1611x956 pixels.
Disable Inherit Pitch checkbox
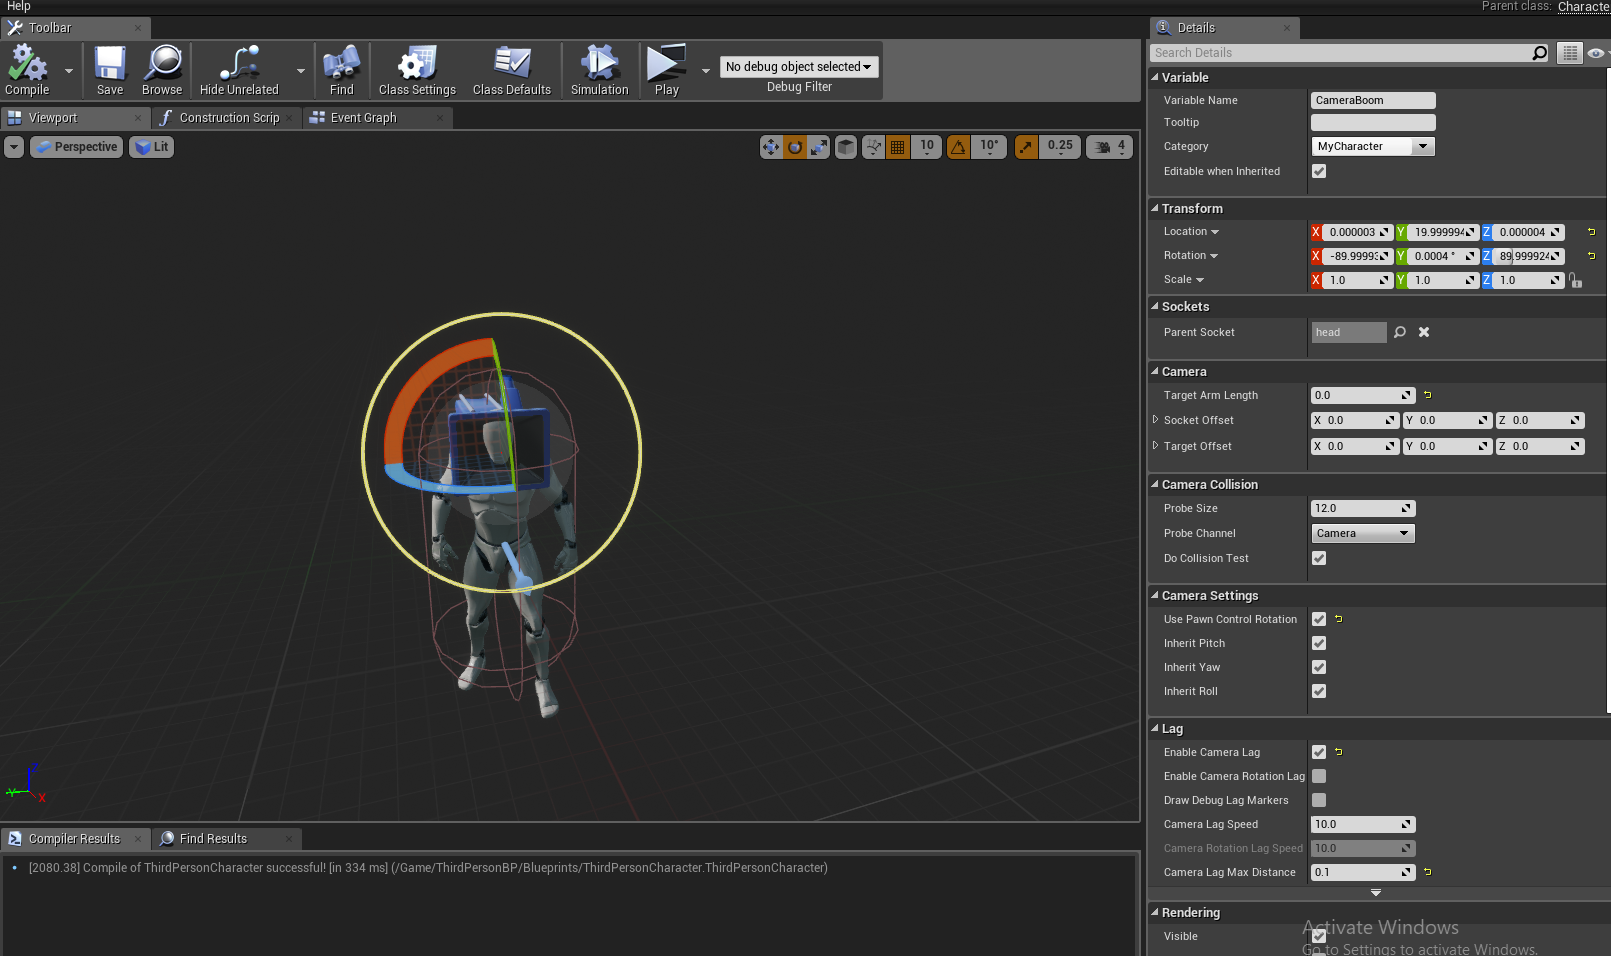pyautogui.click(x=1319, y=644)
